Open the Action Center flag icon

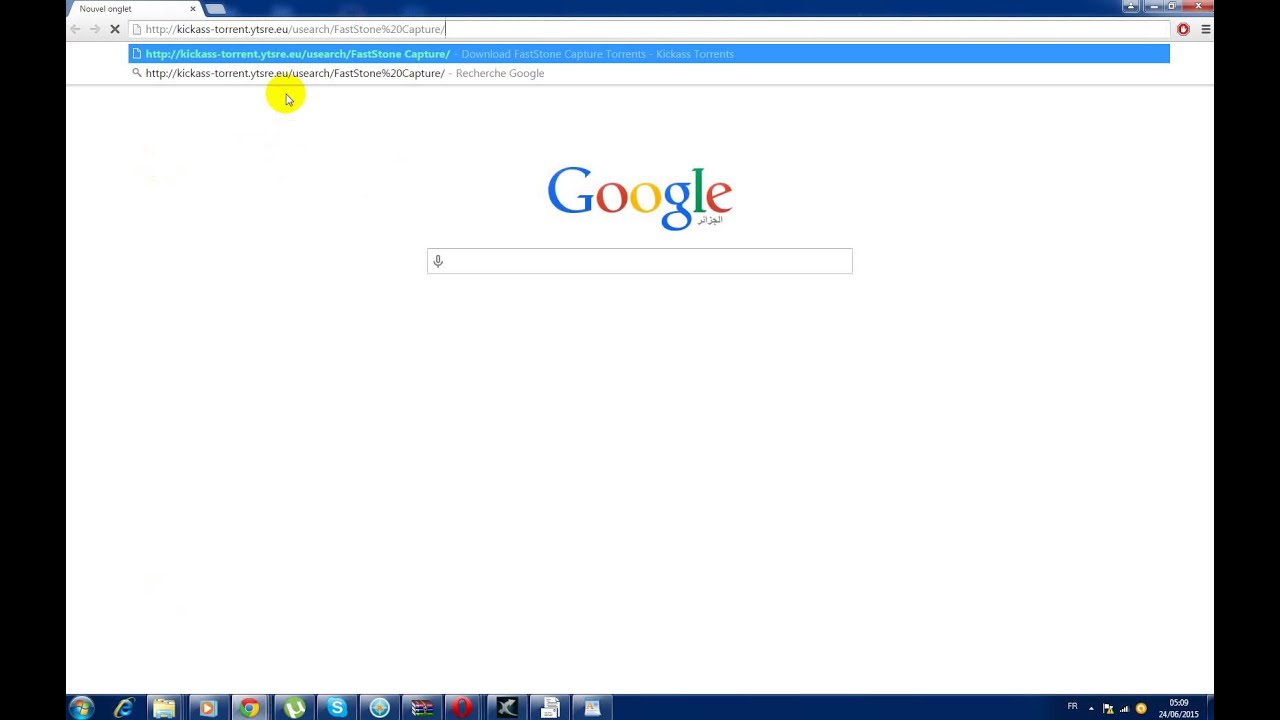(x=1108, y=708)
